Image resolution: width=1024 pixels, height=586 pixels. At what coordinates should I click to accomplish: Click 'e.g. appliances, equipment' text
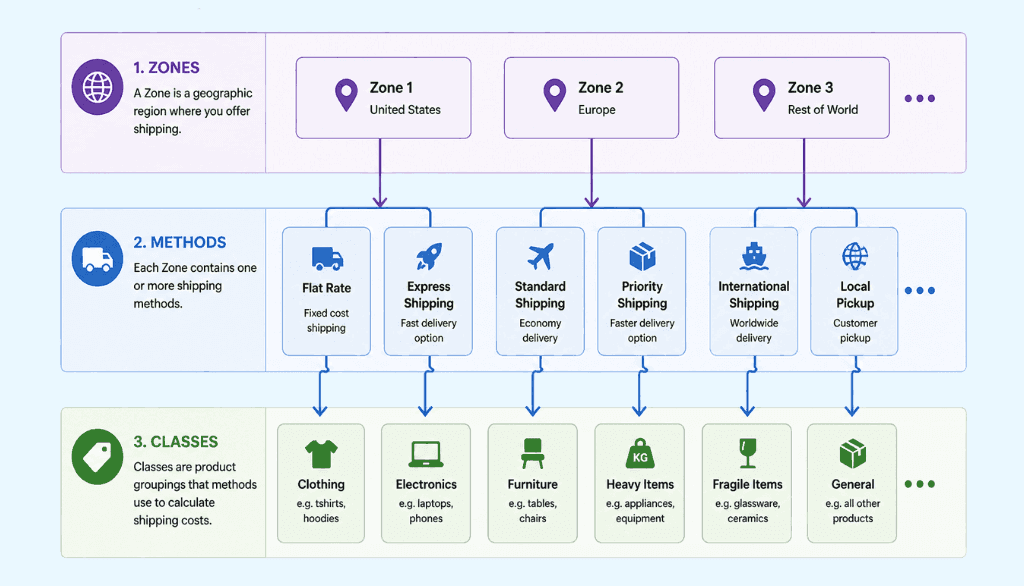point(640,511)
